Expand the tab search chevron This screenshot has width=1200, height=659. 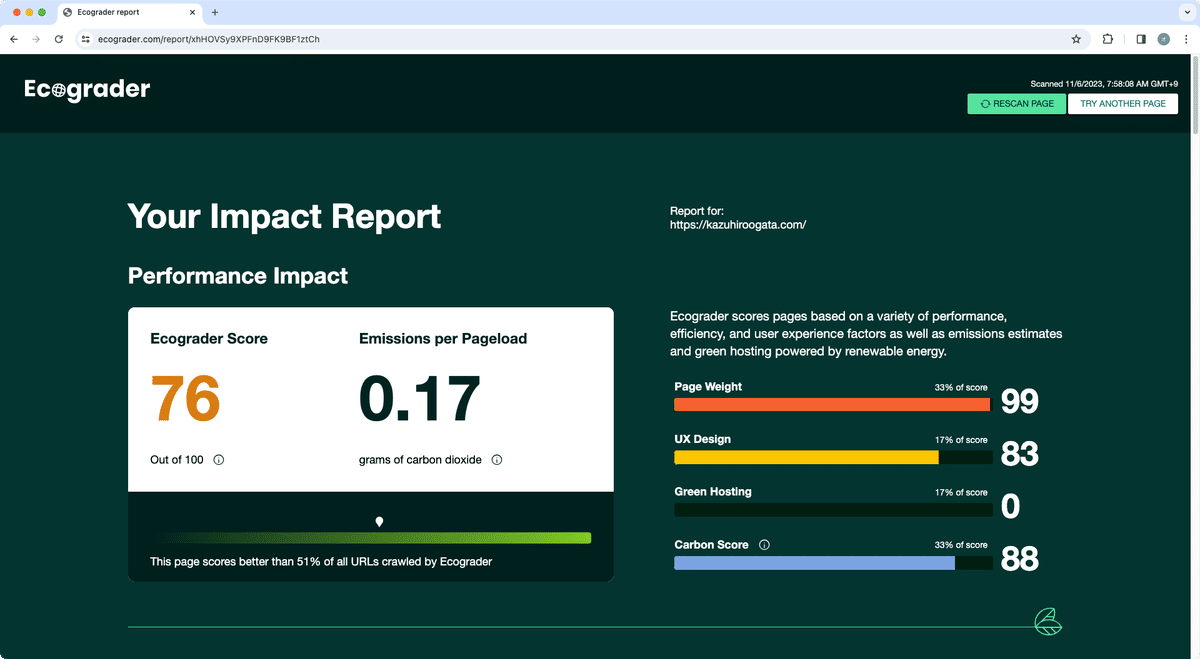click(x=1185, y=12)
